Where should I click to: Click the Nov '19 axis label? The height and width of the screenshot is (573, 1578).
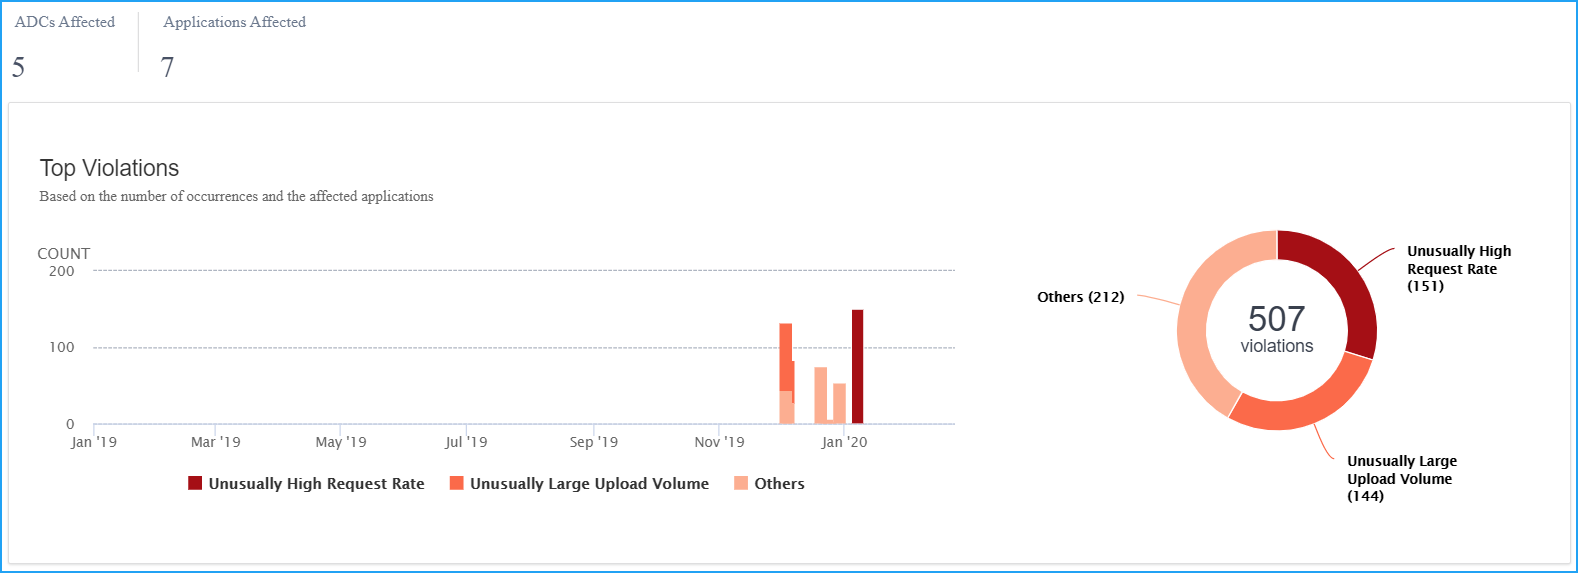point(719,442)
